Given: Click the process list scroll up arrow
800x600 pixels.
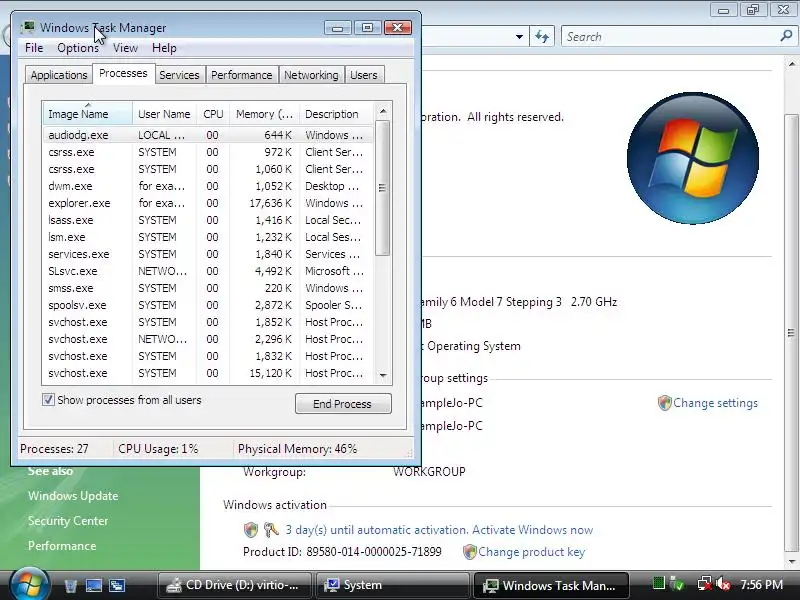Looking at the screenshot, I should 383,111.
